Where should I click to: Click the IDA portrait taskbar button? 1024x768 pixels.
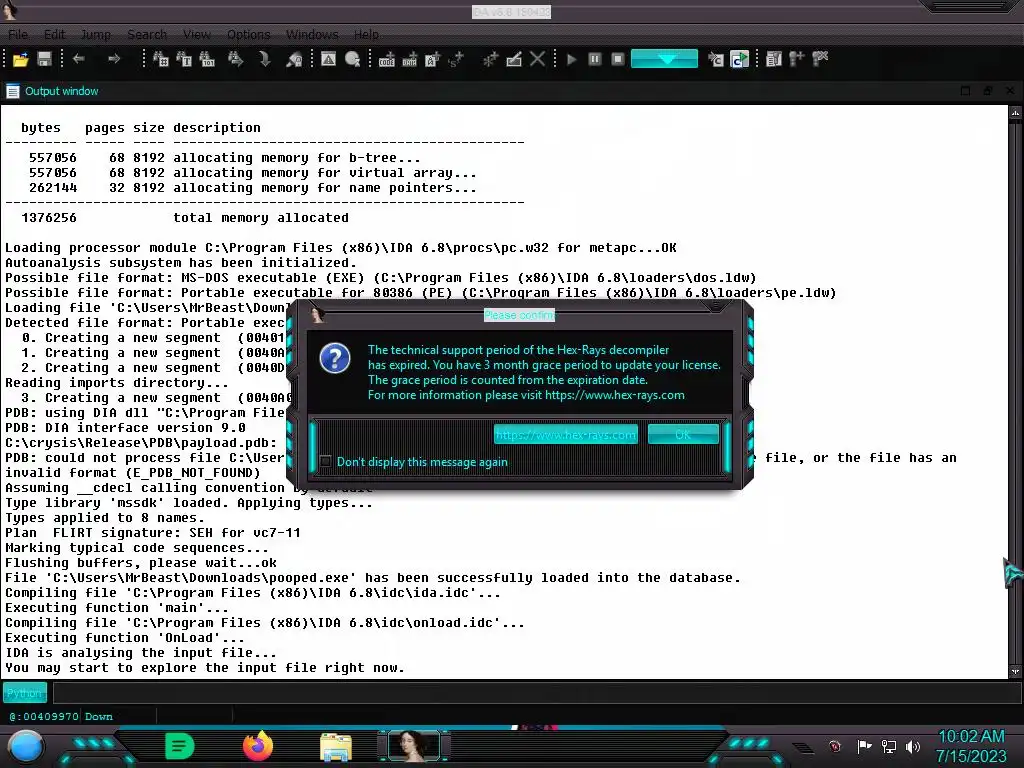[414, 746]
